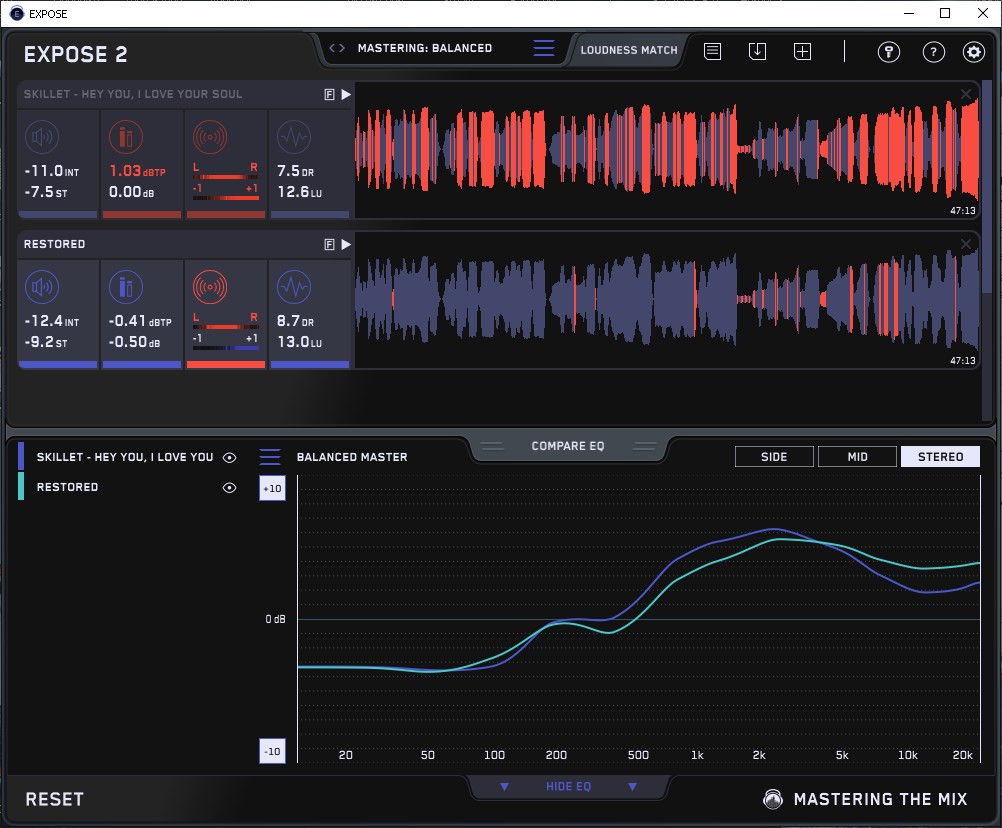Viewport: 1002px width, 828px height.
Task: Select the SIDE channel view
Action: pyautogui.click(x=774, y=457)
